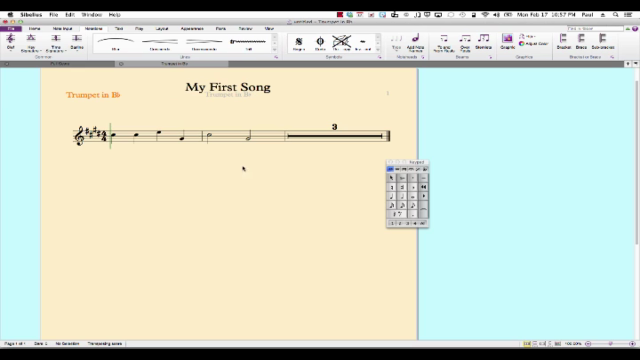Click the Transposing score status bar entry

[105, 344]
